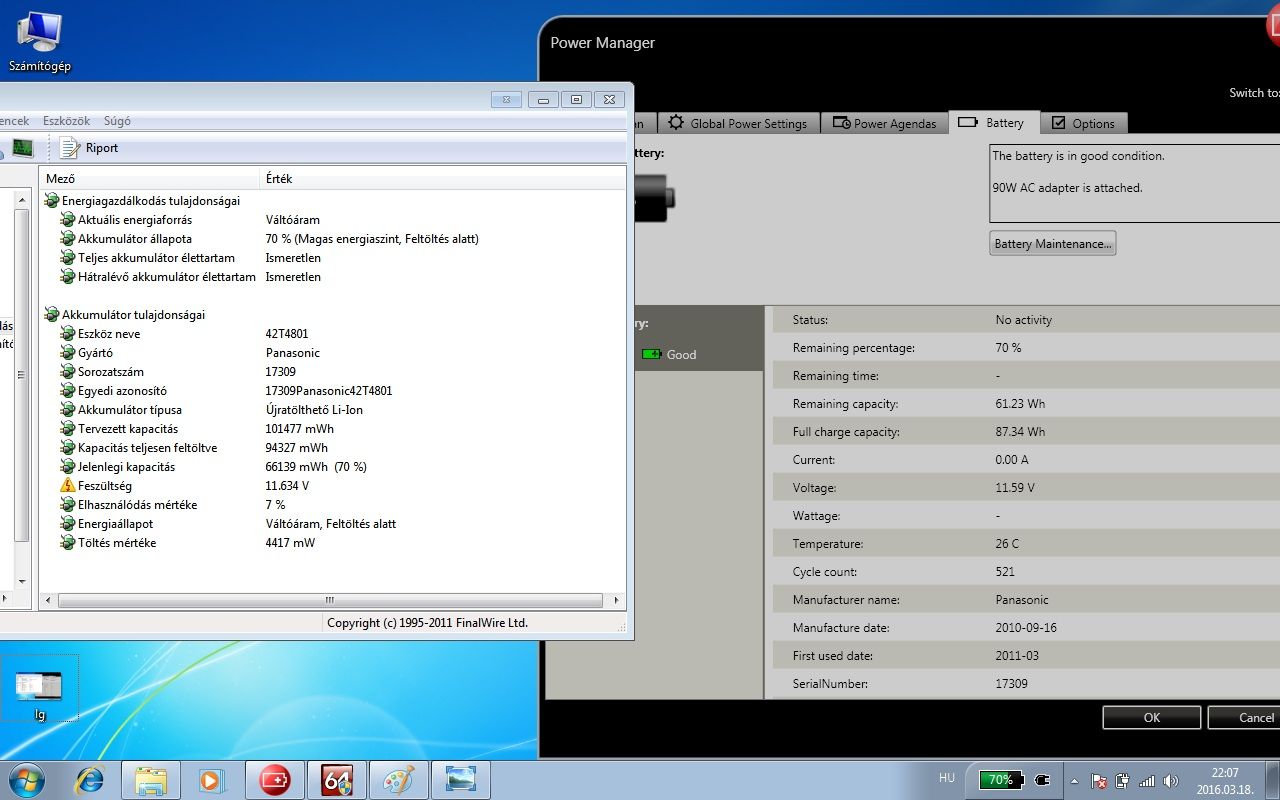
Task: Open the clock showing 22:07
Action: [1225, 780]
